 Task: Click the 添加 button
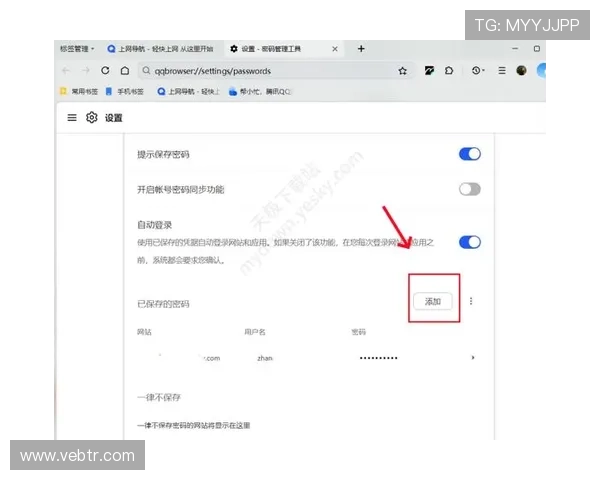(433, 302)
